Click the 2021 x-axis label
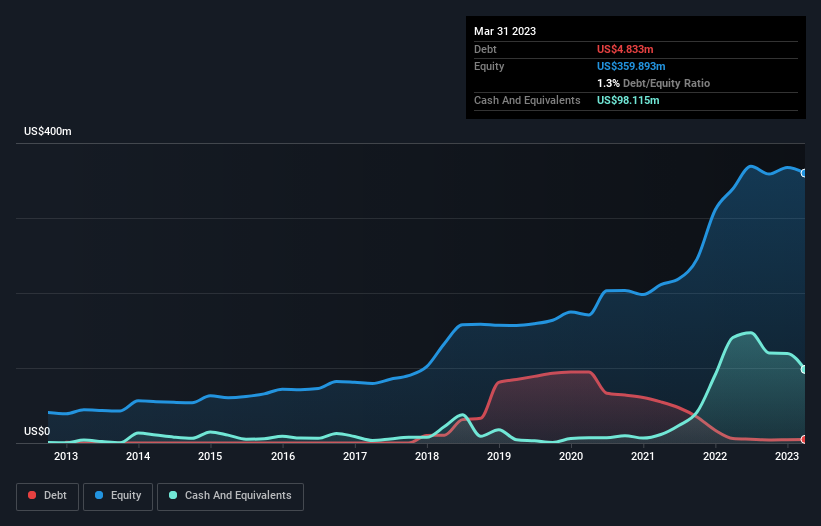Image resolution: width=821 pixels, height=526 pixels. click(642, 456)
